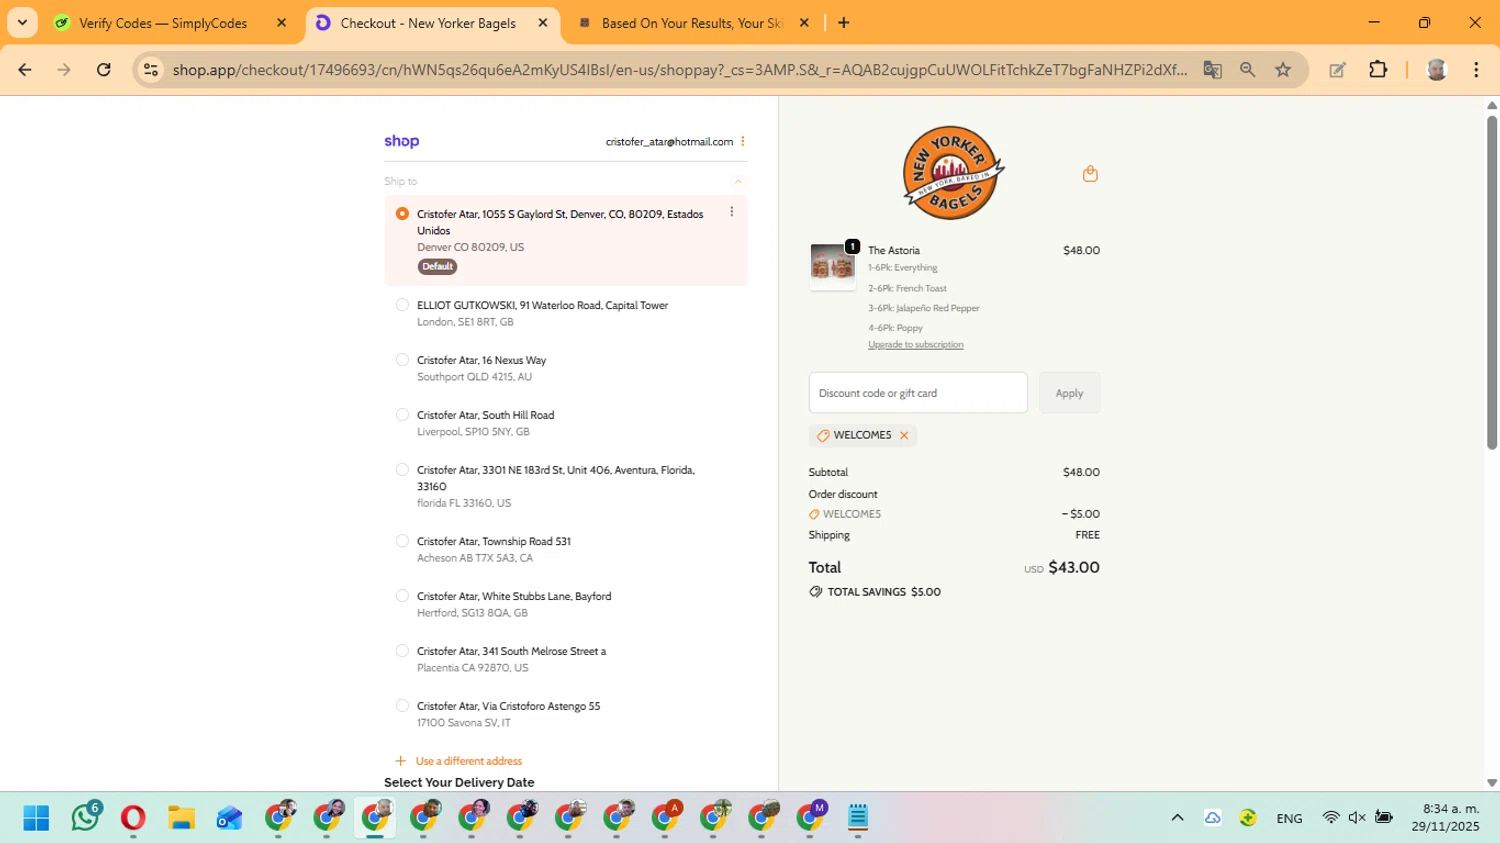Click the page vertical scrollbar
The height and width of the screenshot is (843, 1500).
1492,283
